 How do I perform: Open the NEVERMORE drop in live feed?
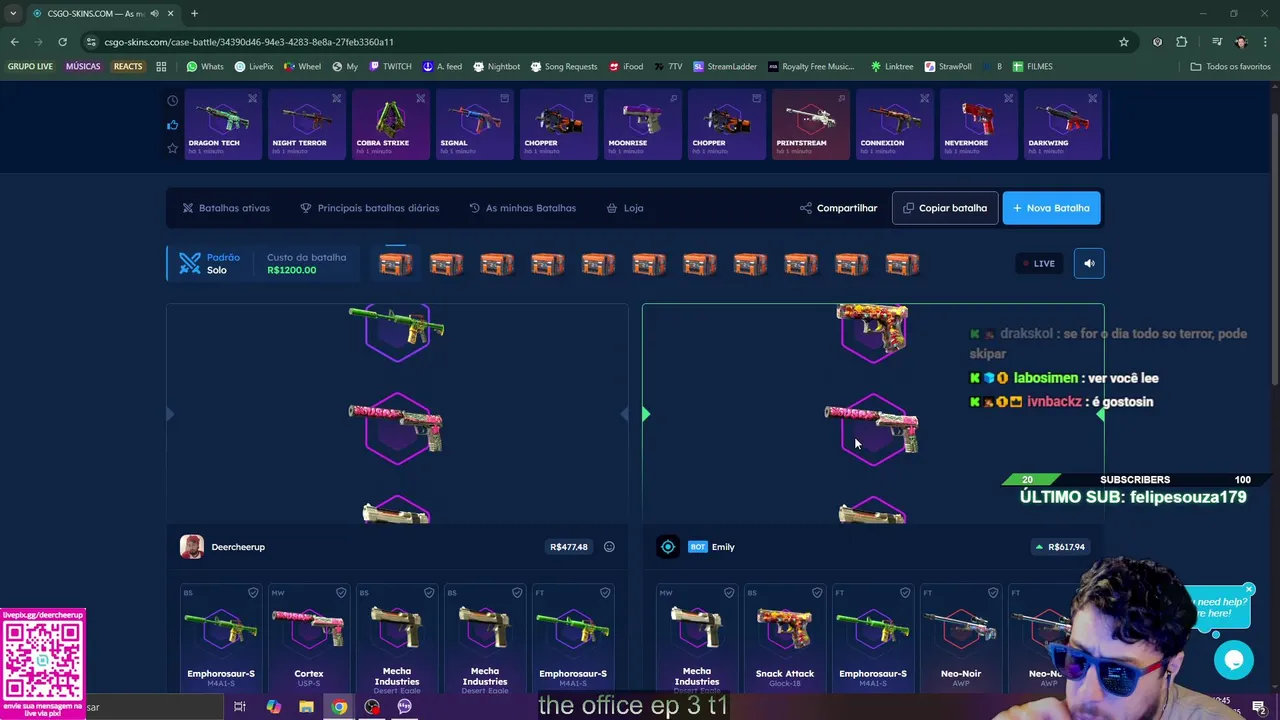point(979,125)
